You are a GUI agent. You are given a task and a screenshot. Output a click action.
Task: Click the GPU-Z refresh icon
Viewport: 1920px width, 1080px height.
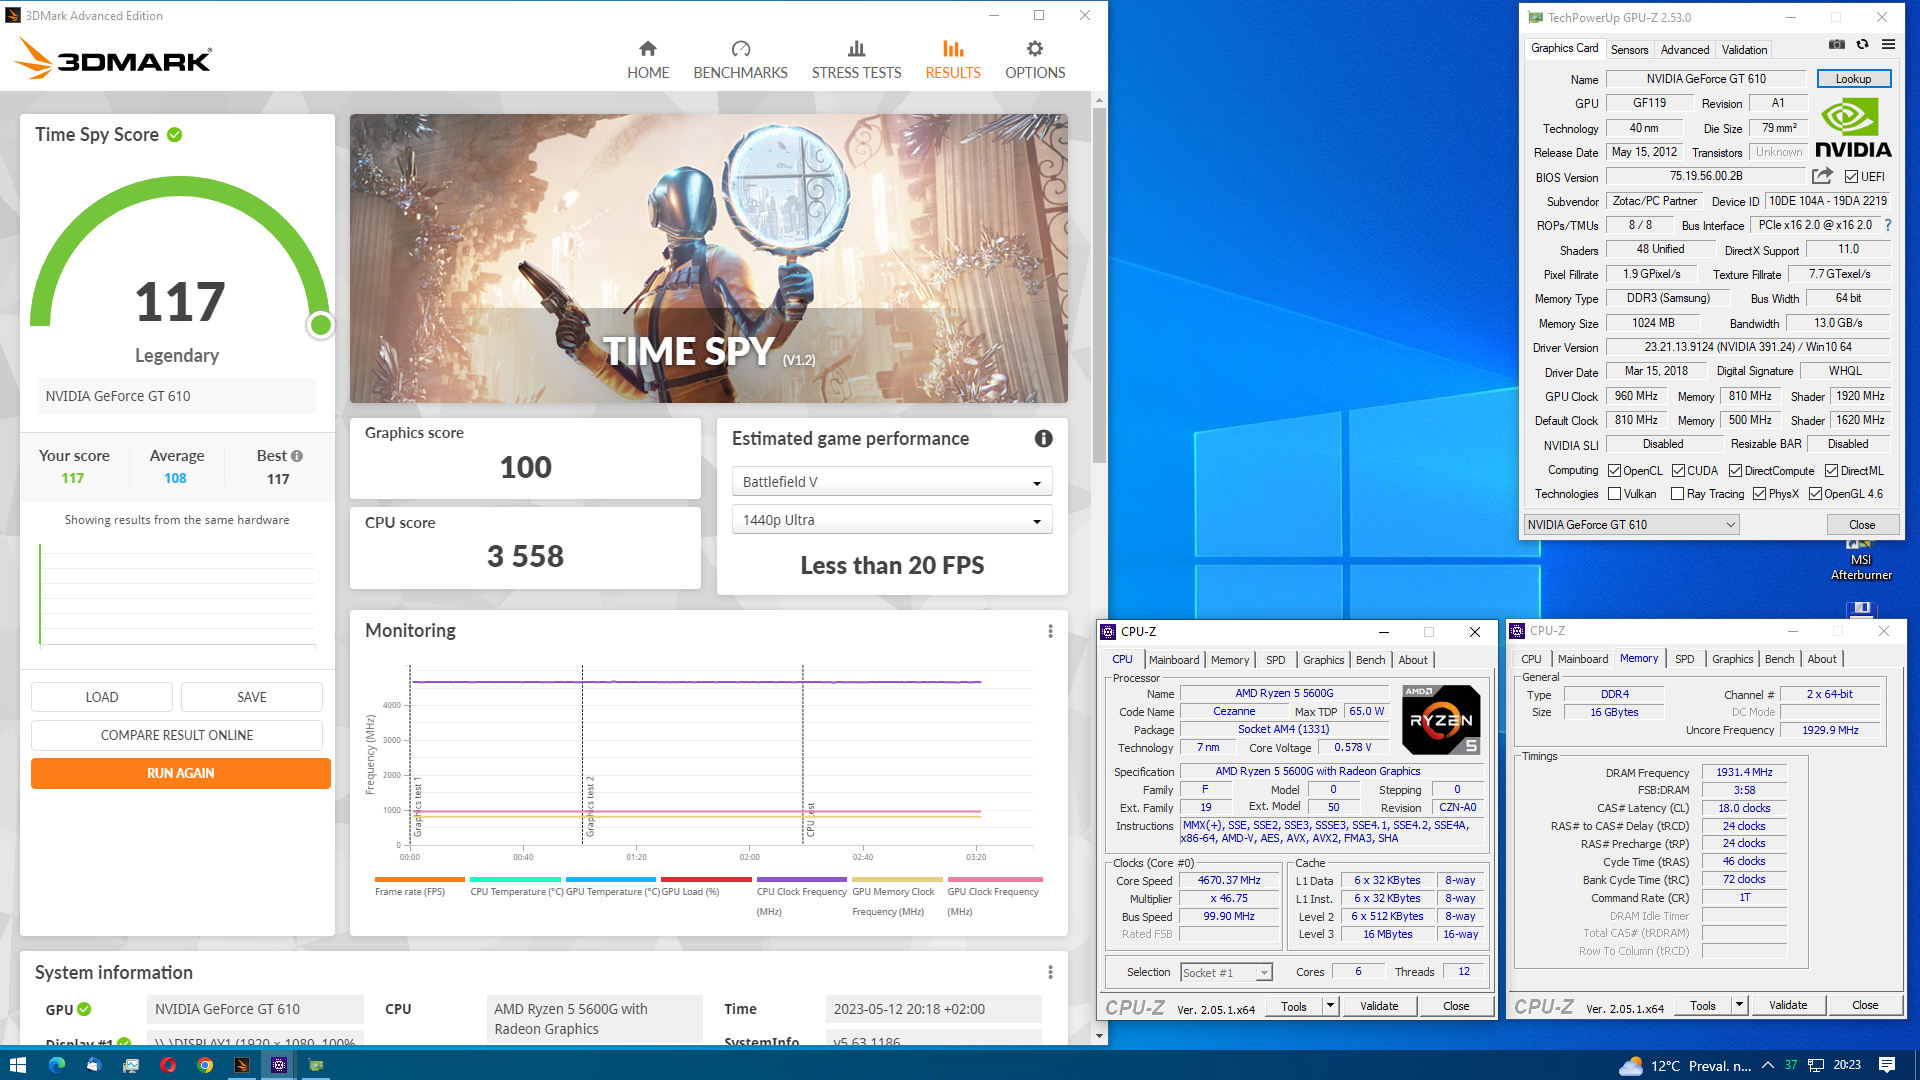[x=1862, y=44]
